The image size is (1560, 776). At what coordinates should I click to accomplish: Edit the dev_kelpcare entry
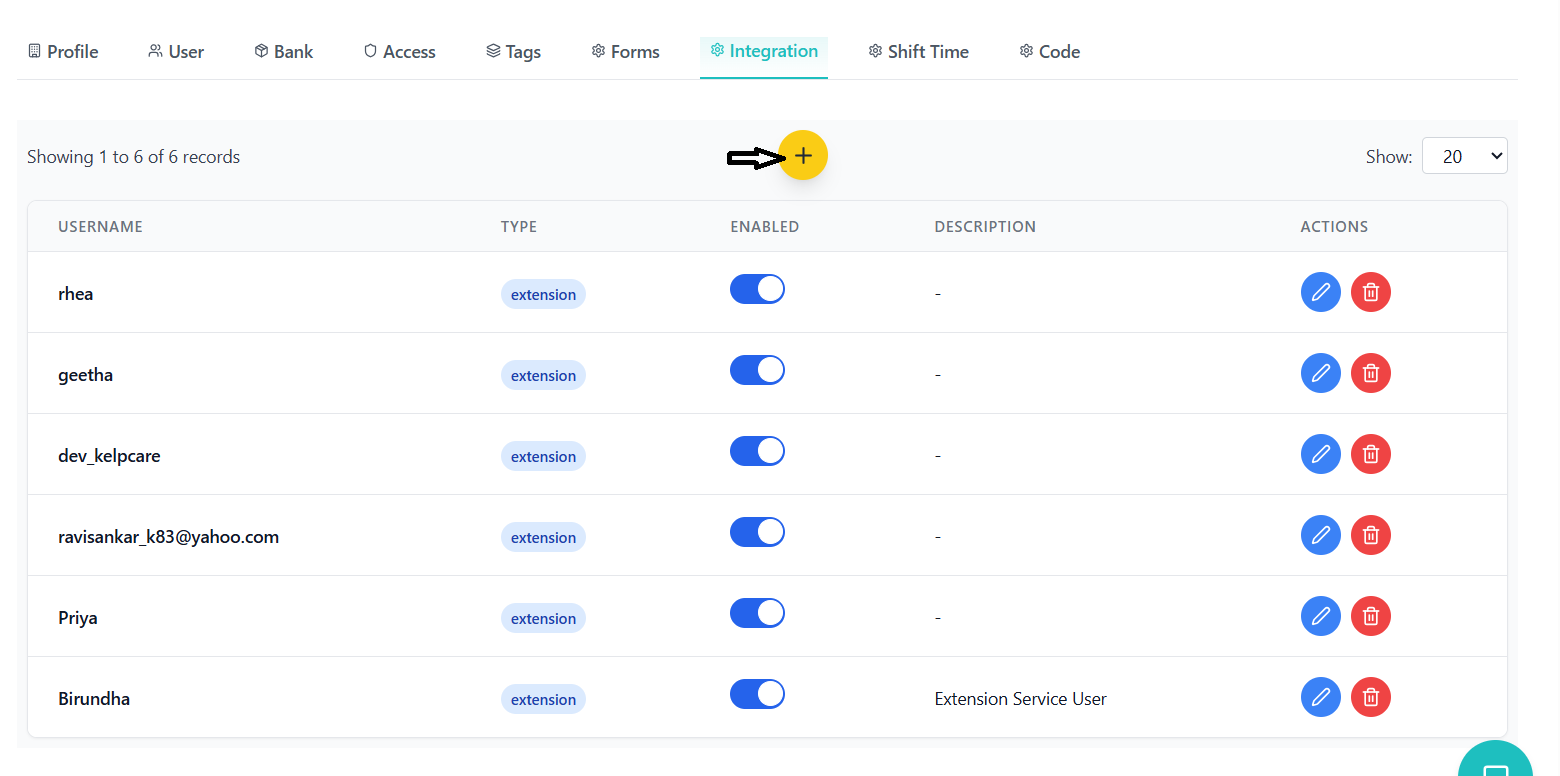point(1320,454)
